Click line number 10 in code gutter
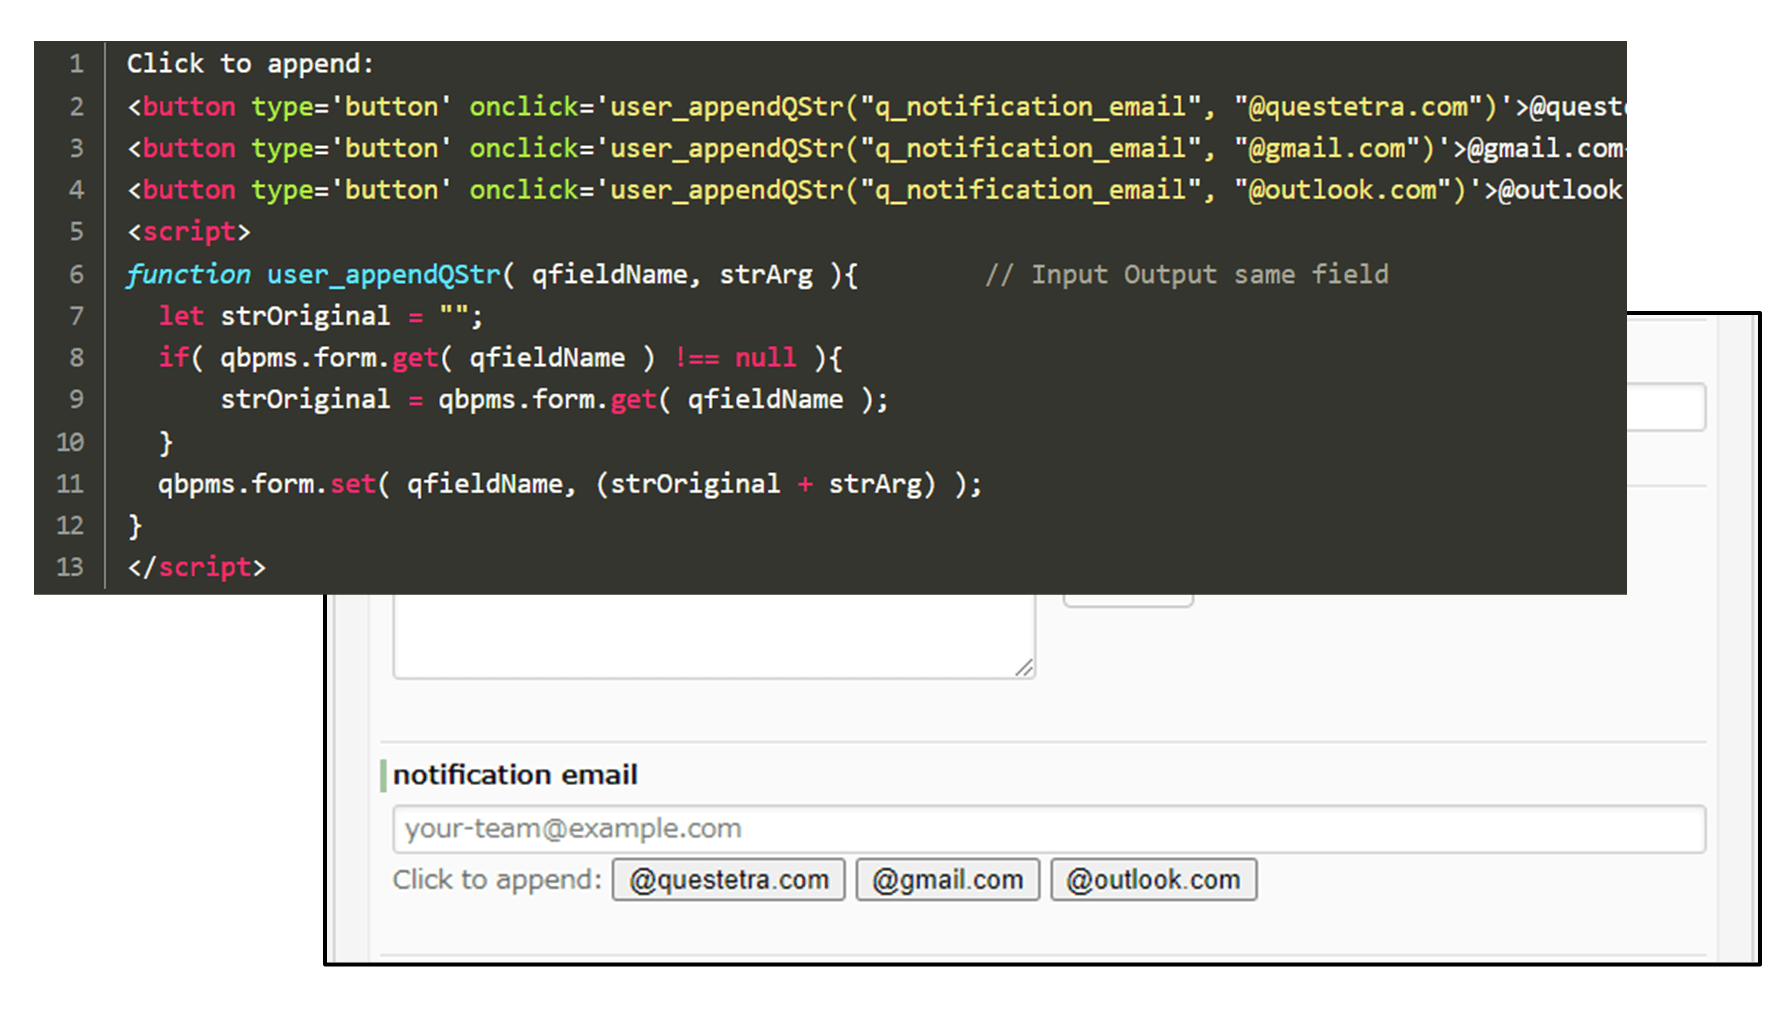Viewport: 1792px width, 1024px height. pos(70,442)
